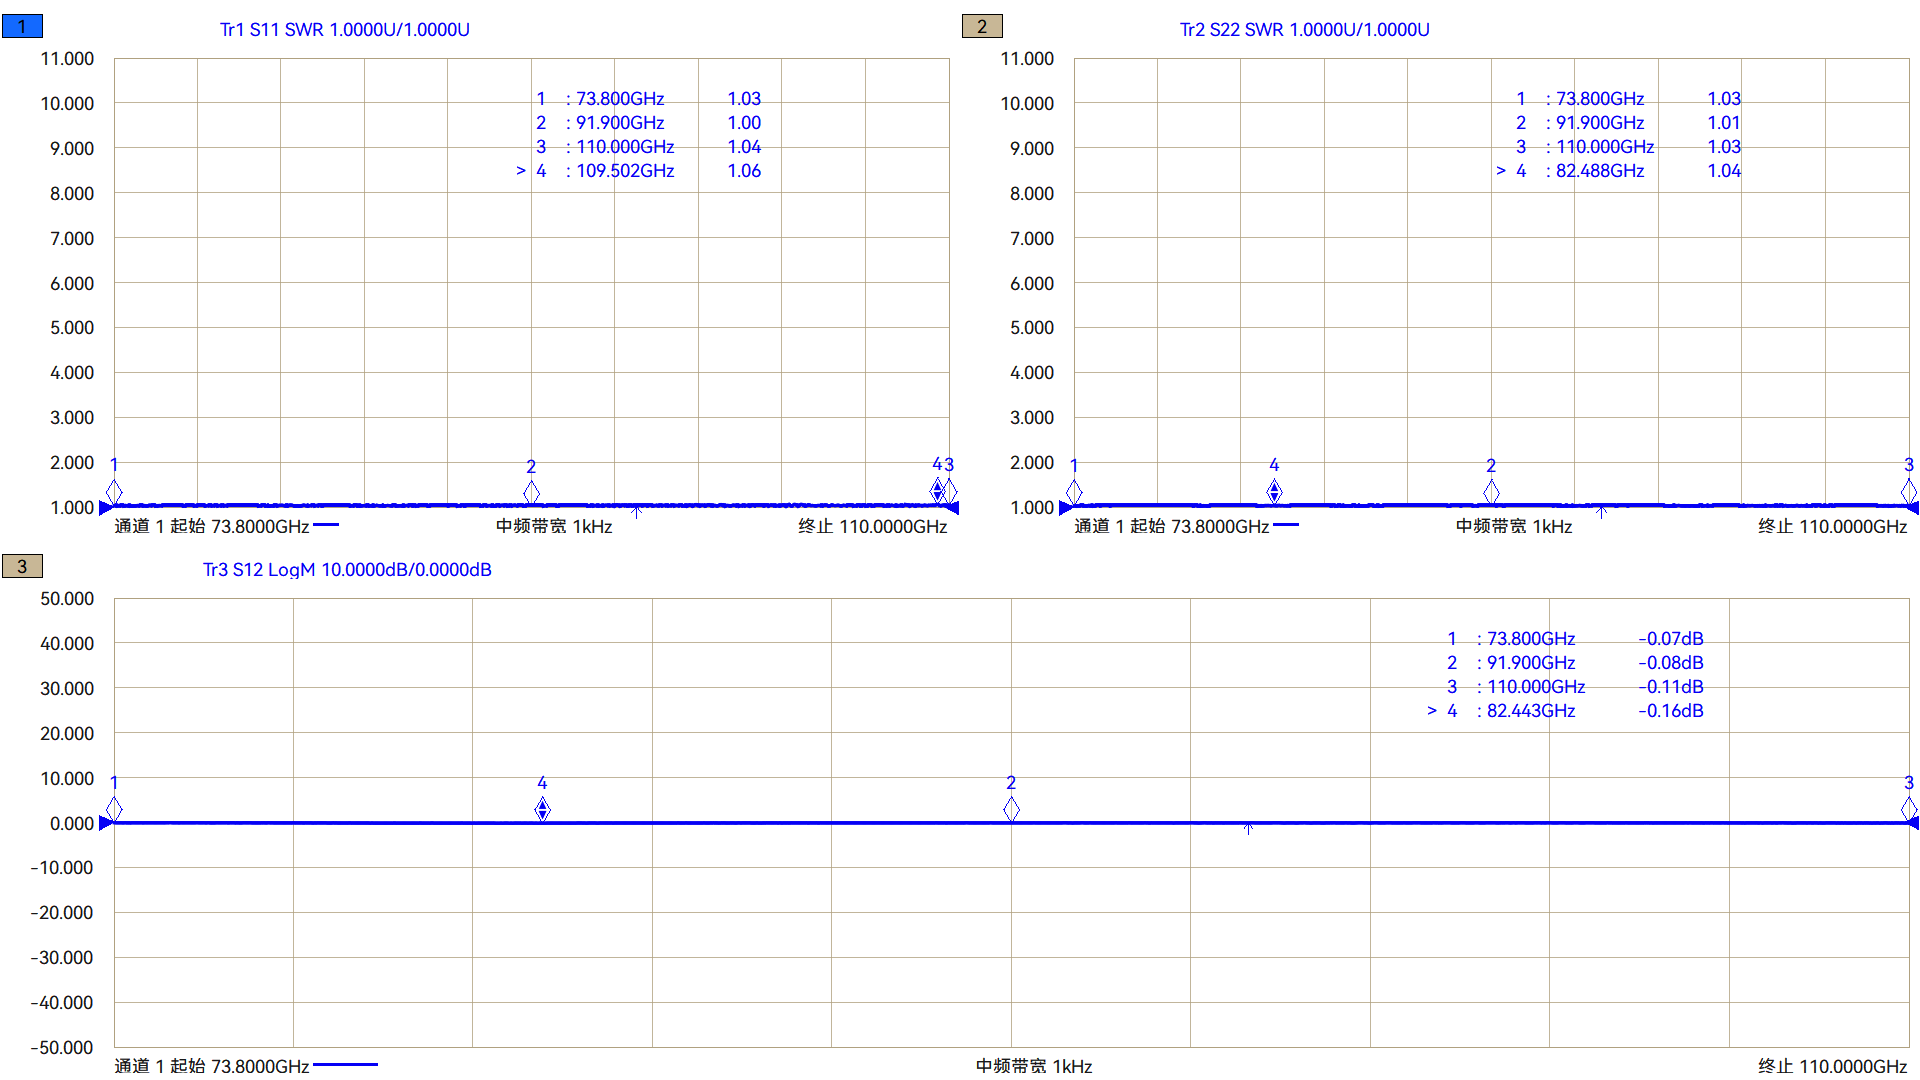The image size is (1920, 1080).
Task: Click the Tr3 S12 LogM trace title
Action: tap(347, 570)
